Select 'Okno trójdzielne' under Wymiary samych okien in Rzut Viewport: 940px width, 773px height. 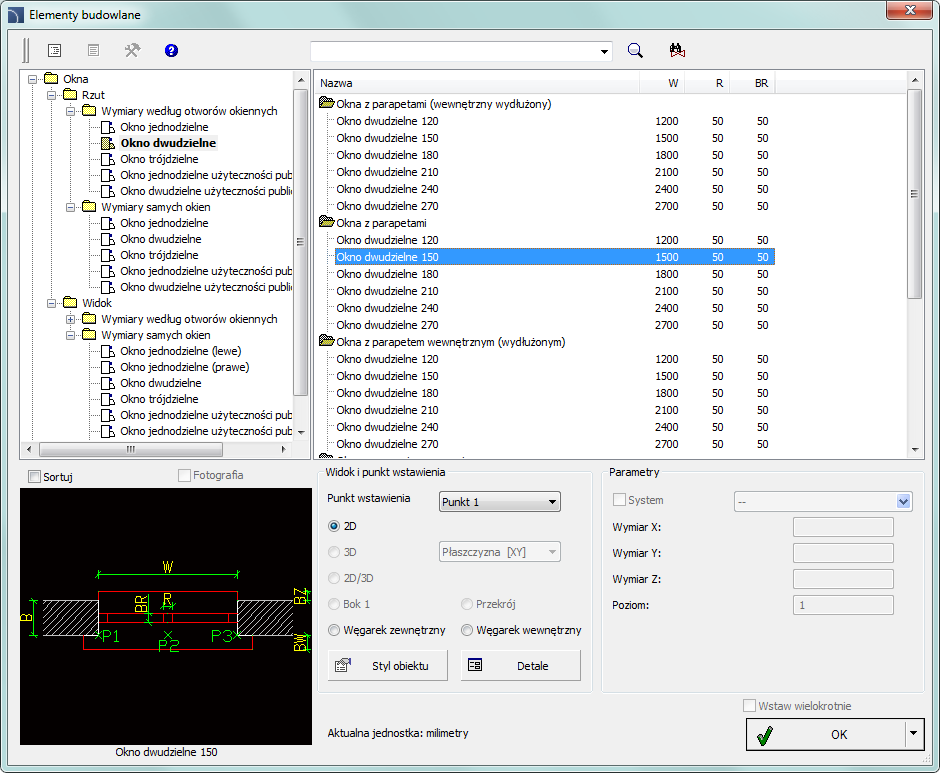tap(159, 255)
